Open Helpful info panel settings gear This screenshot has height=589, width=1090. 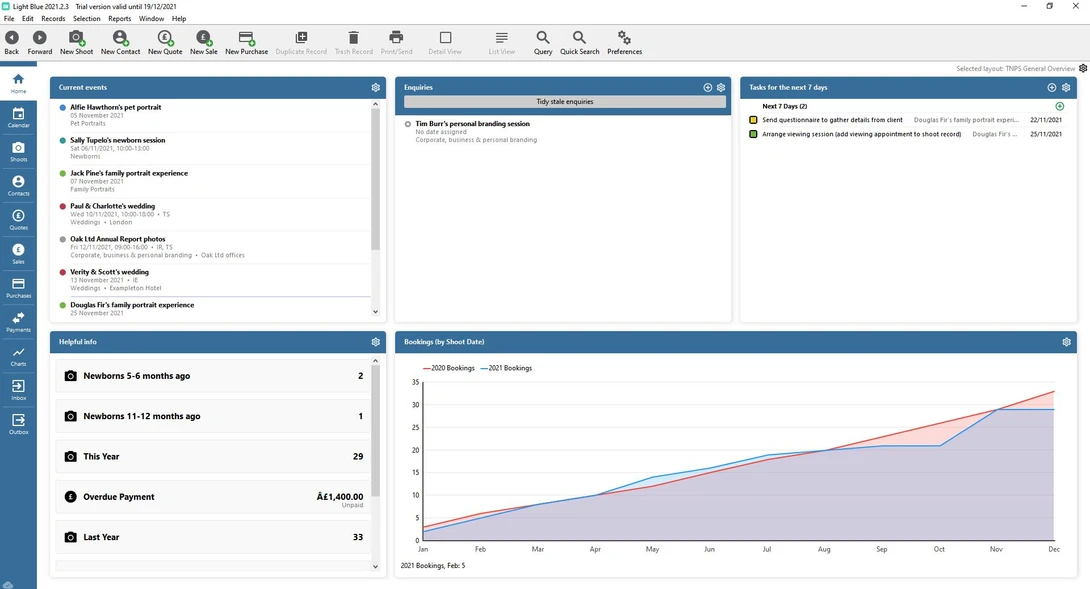(375, 342)
